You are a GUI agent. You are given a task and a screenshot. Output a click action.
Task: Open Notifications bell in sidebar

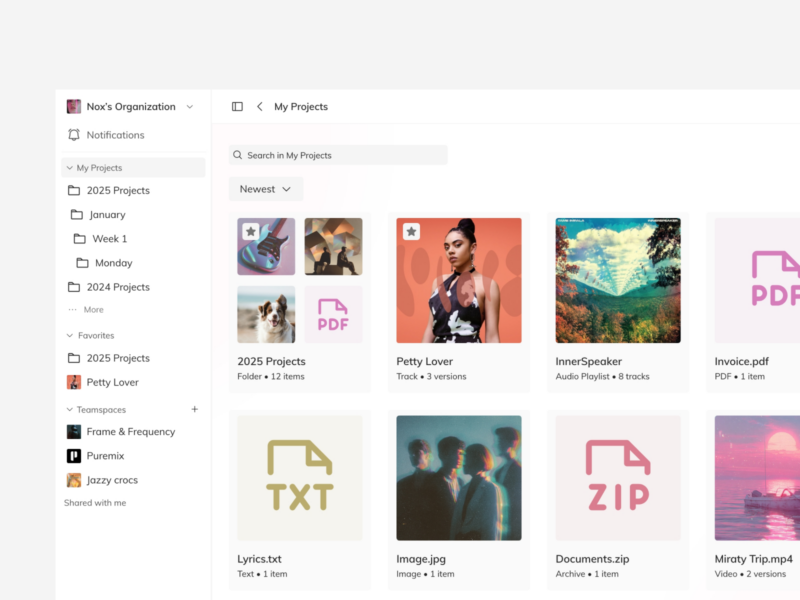[74, 135]
